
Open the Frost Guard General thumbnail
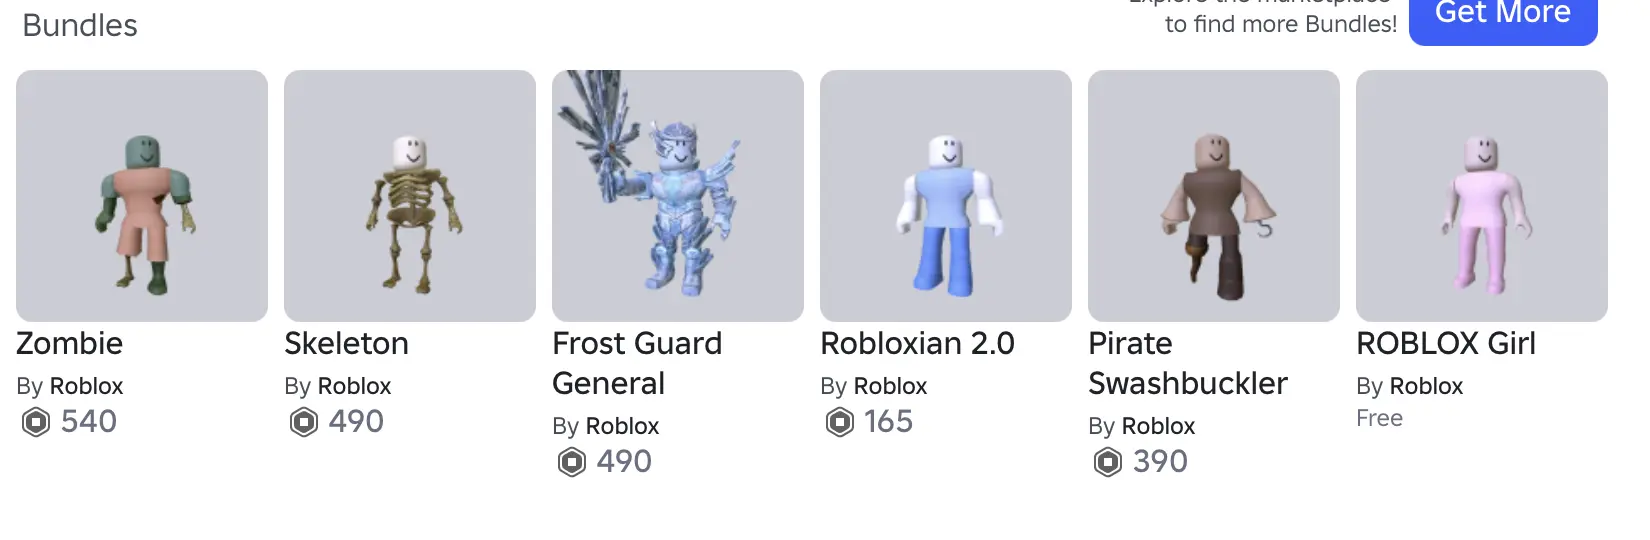pyautogui.click(x=678, y=196)
